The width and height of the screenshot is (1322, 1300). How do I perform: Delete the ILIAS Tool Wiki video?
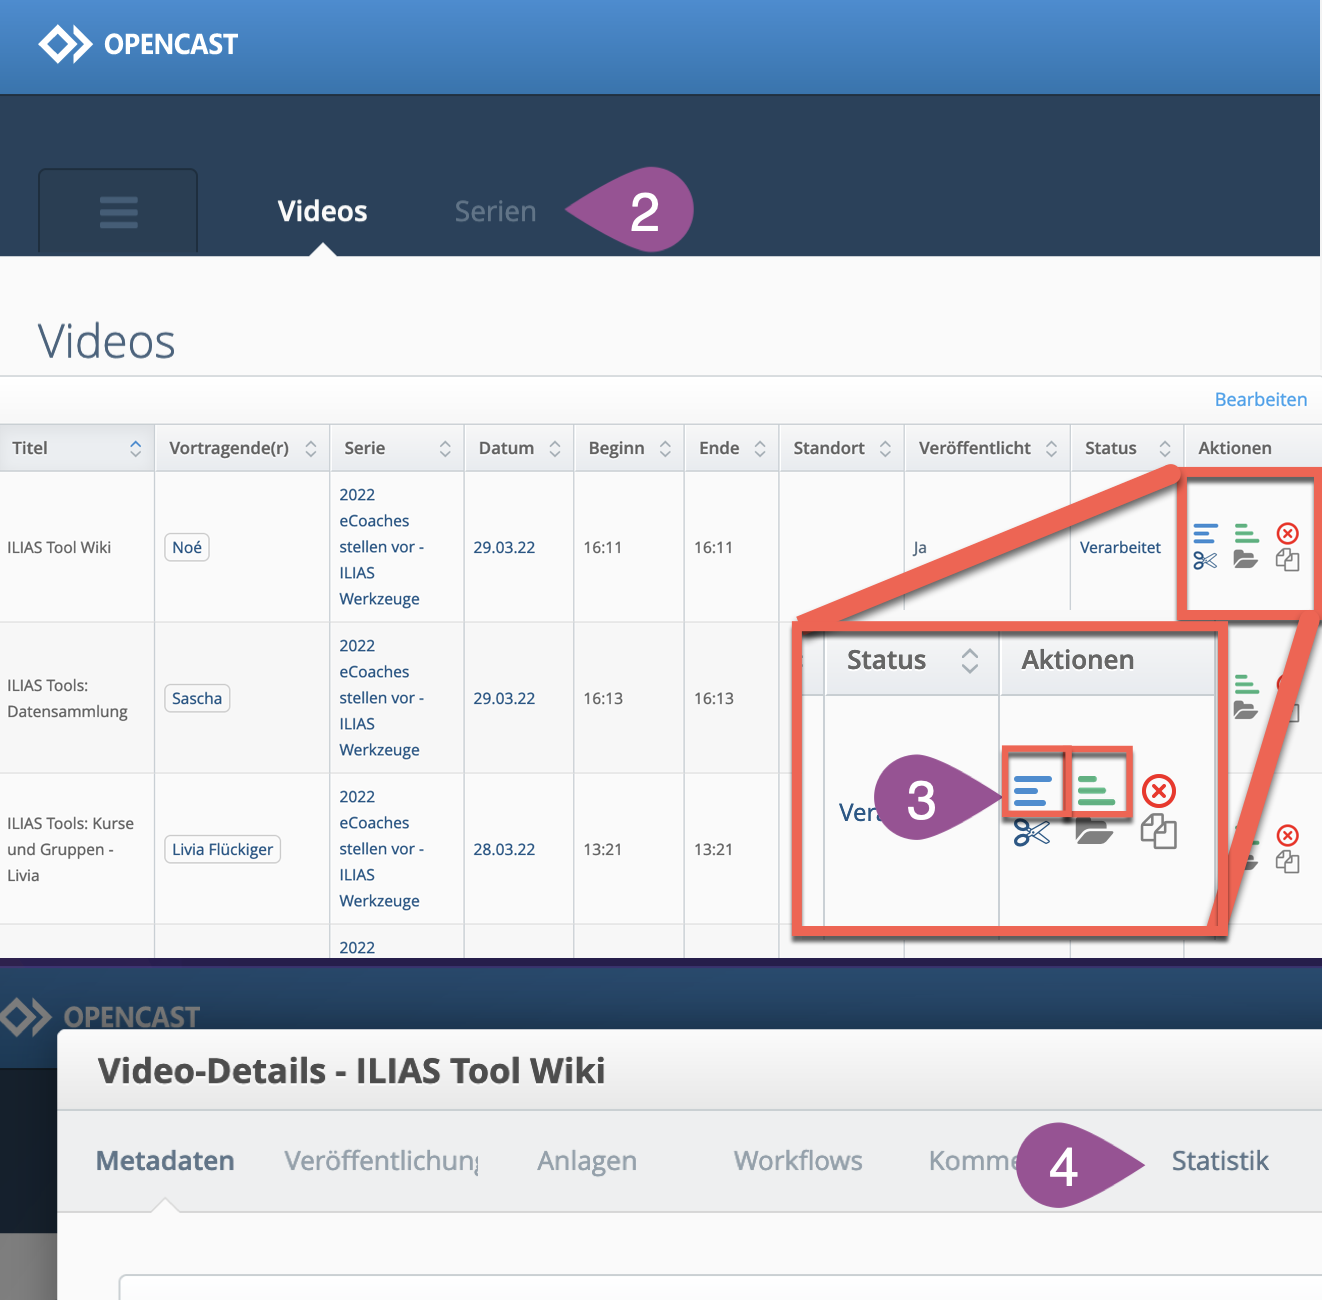1288,533
